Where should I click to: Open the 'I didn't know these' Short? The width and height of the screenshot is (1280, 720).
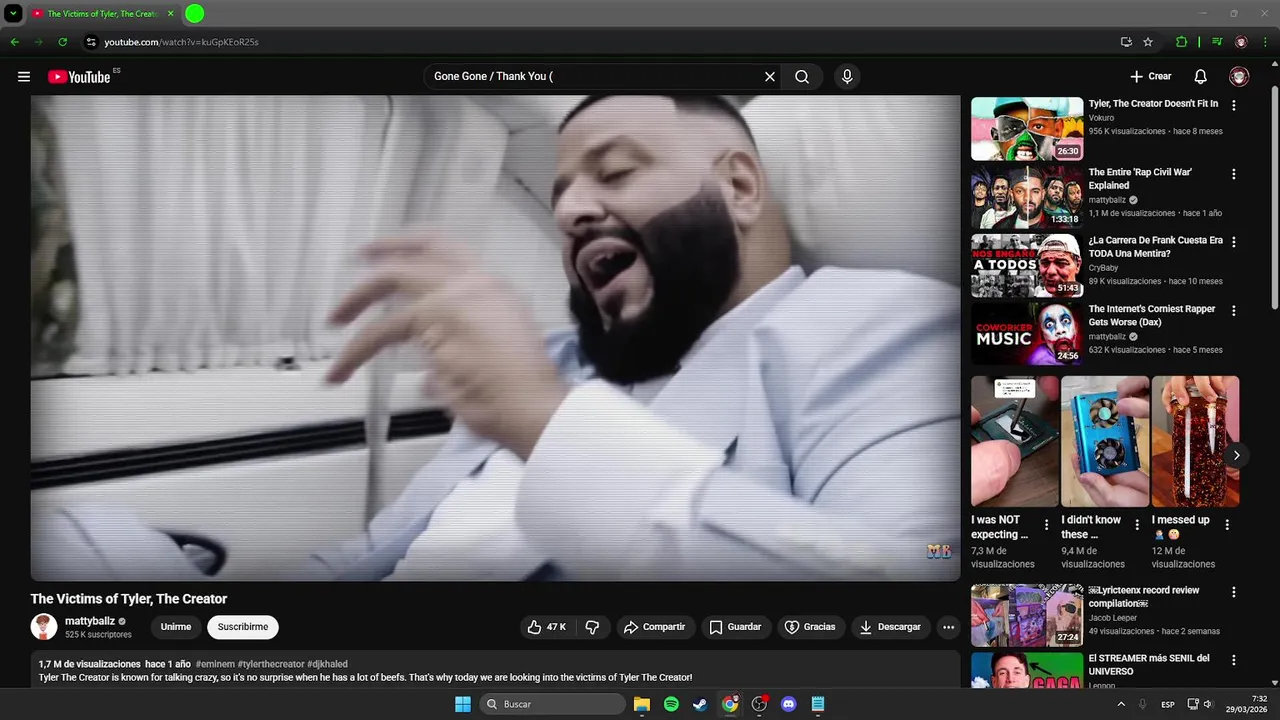pos(1104,441)
